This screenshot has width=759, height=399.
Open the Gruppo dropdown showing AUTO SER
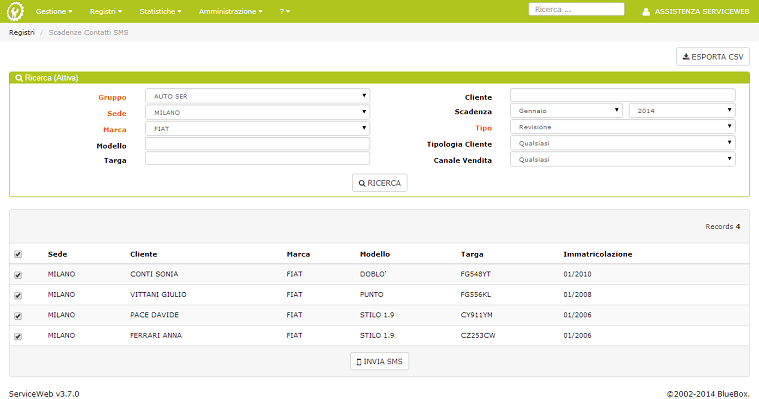[x=257, y=96]
